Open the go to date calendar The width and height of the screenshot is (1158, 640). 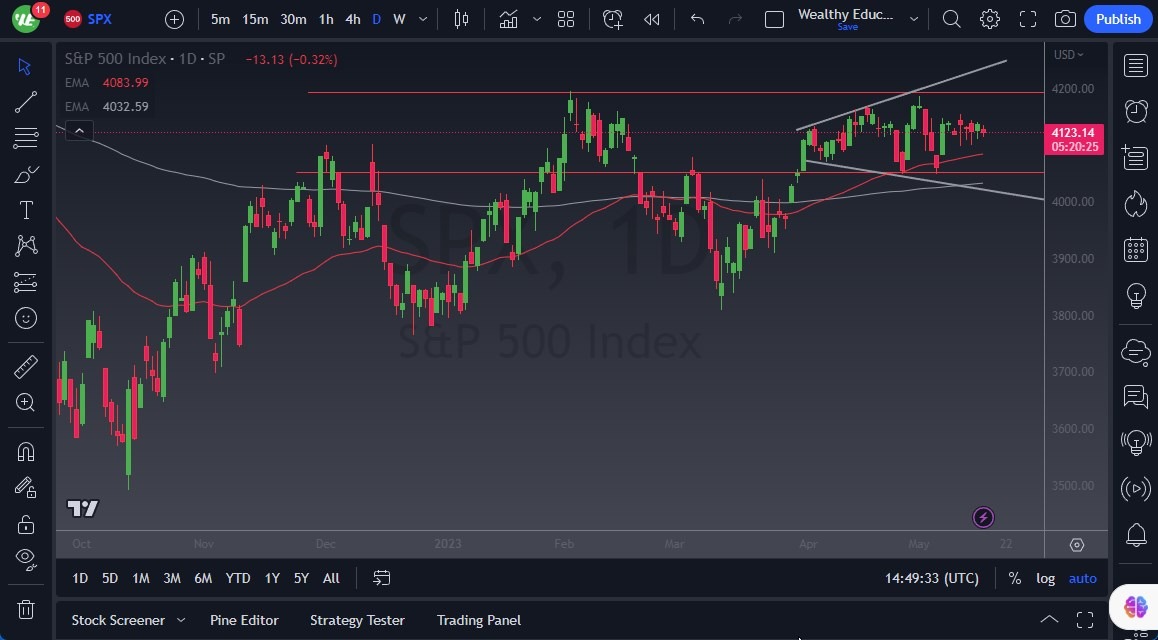[x=381, y=578]
